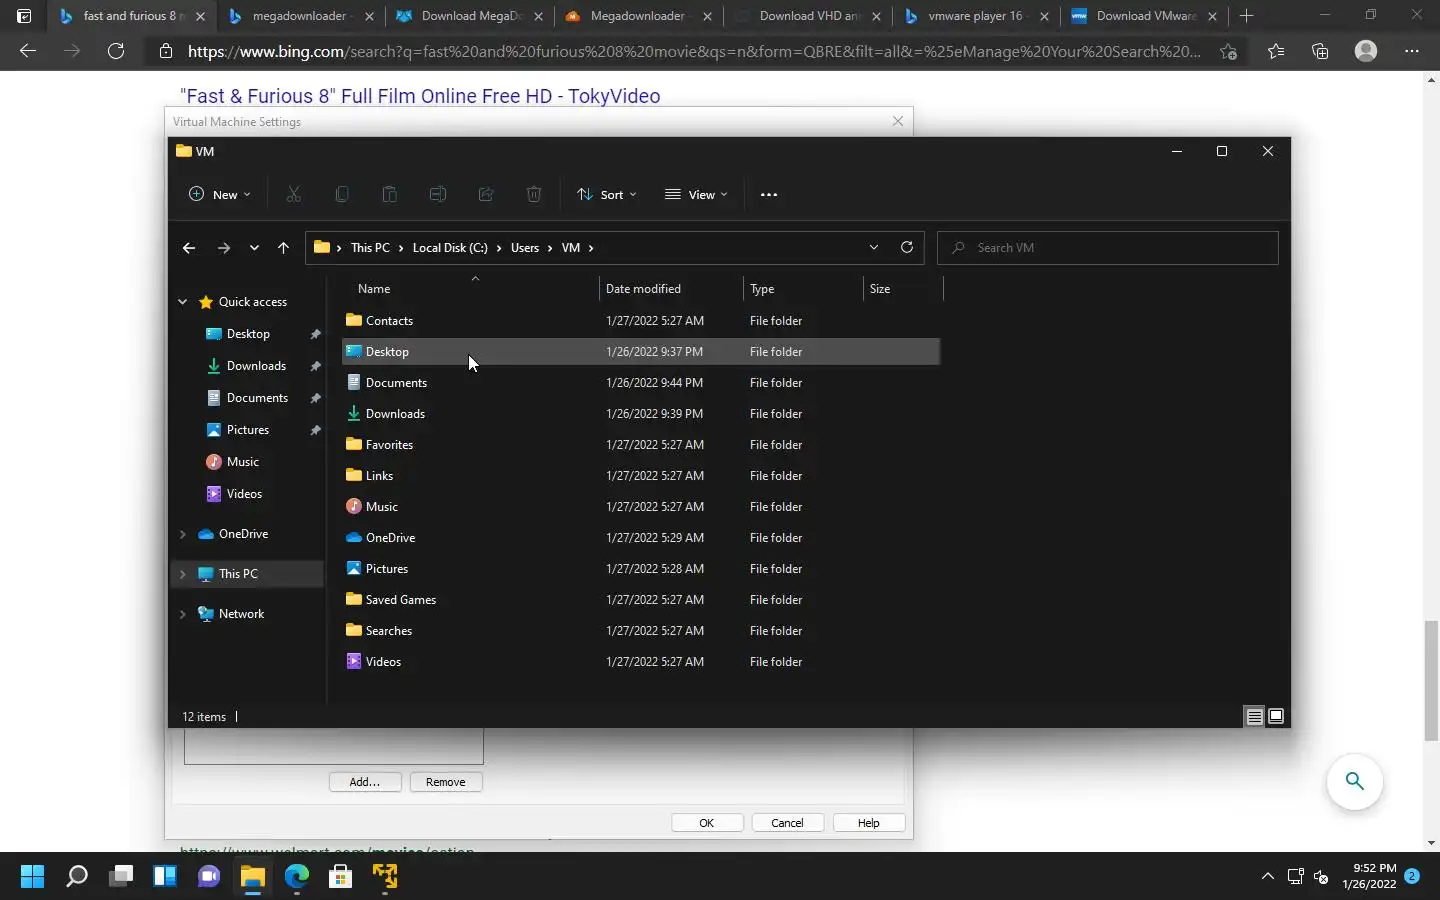Image resolution: width=1440 pixels, height=900 pixels.
Task: Select the Searches folder row
Action: (x=641, y=631)
